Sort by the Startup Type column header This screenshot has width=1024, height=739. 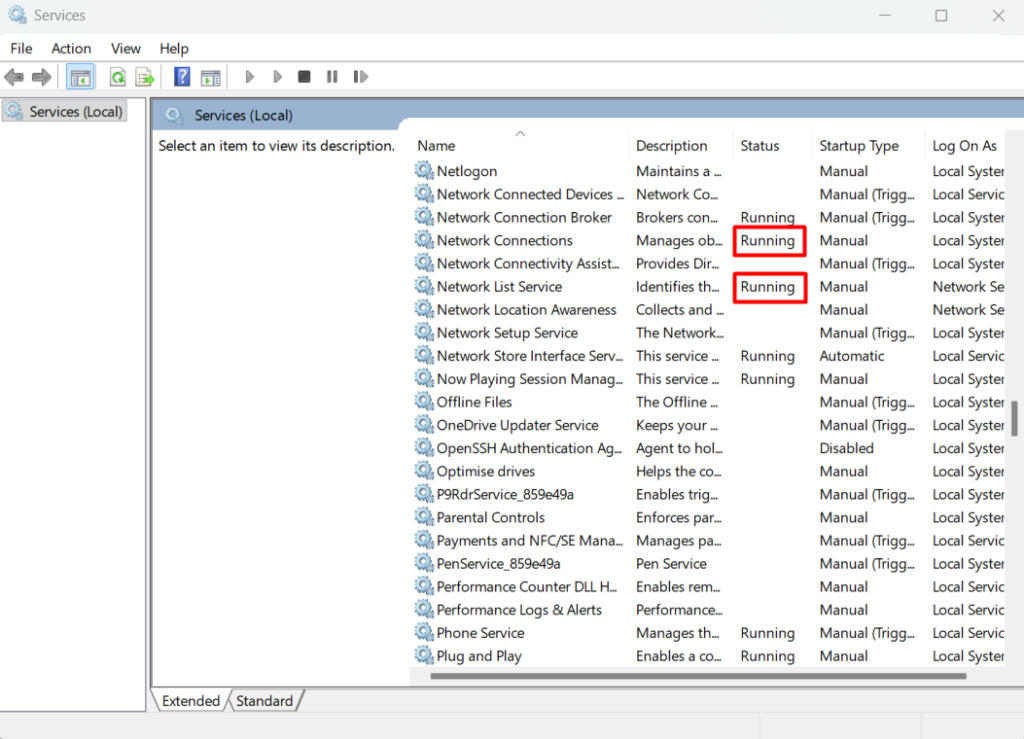860,145
